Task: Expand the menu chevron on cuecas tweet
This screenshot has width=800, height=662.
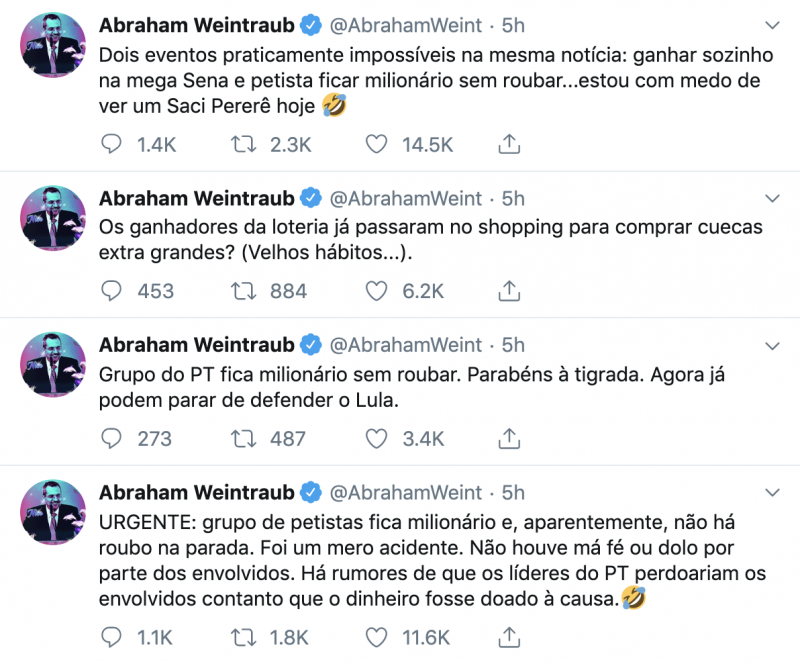Action: coord(771,199)
